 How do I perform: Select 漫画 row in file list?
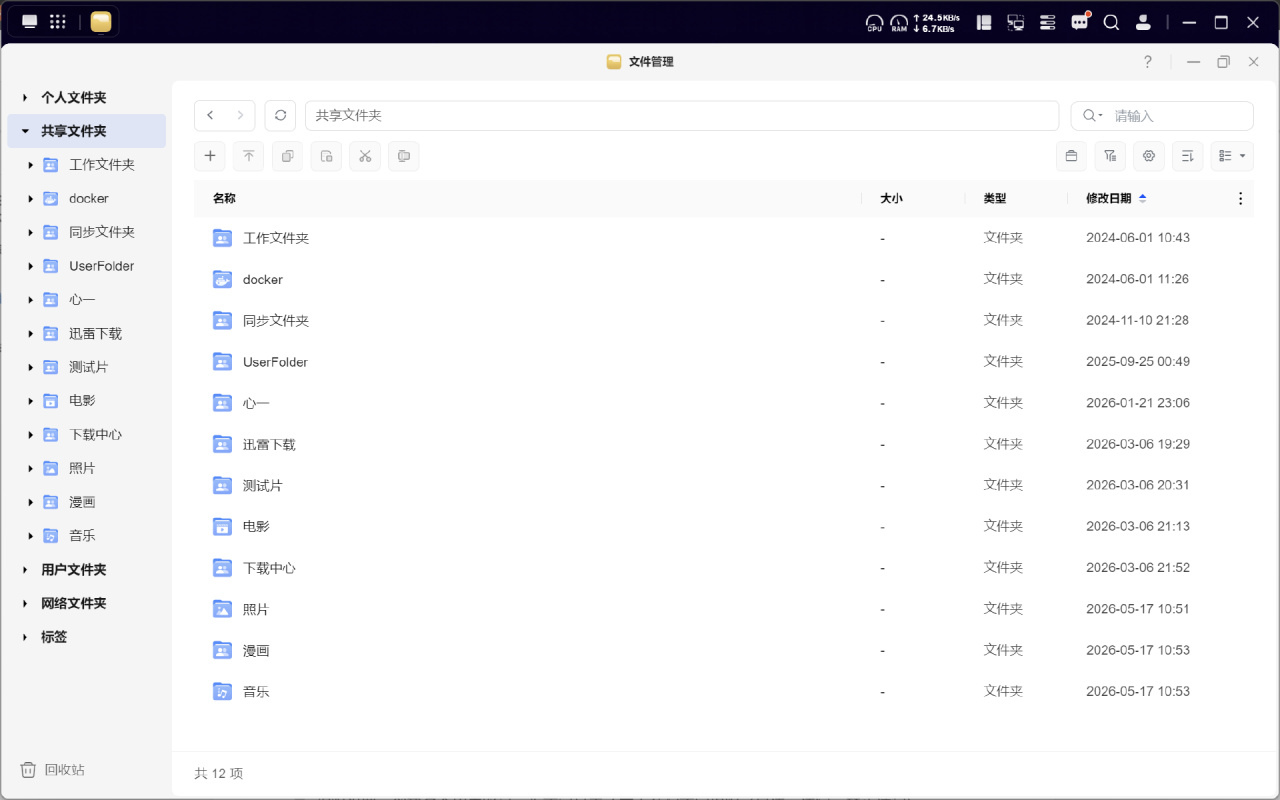point(723,650)
